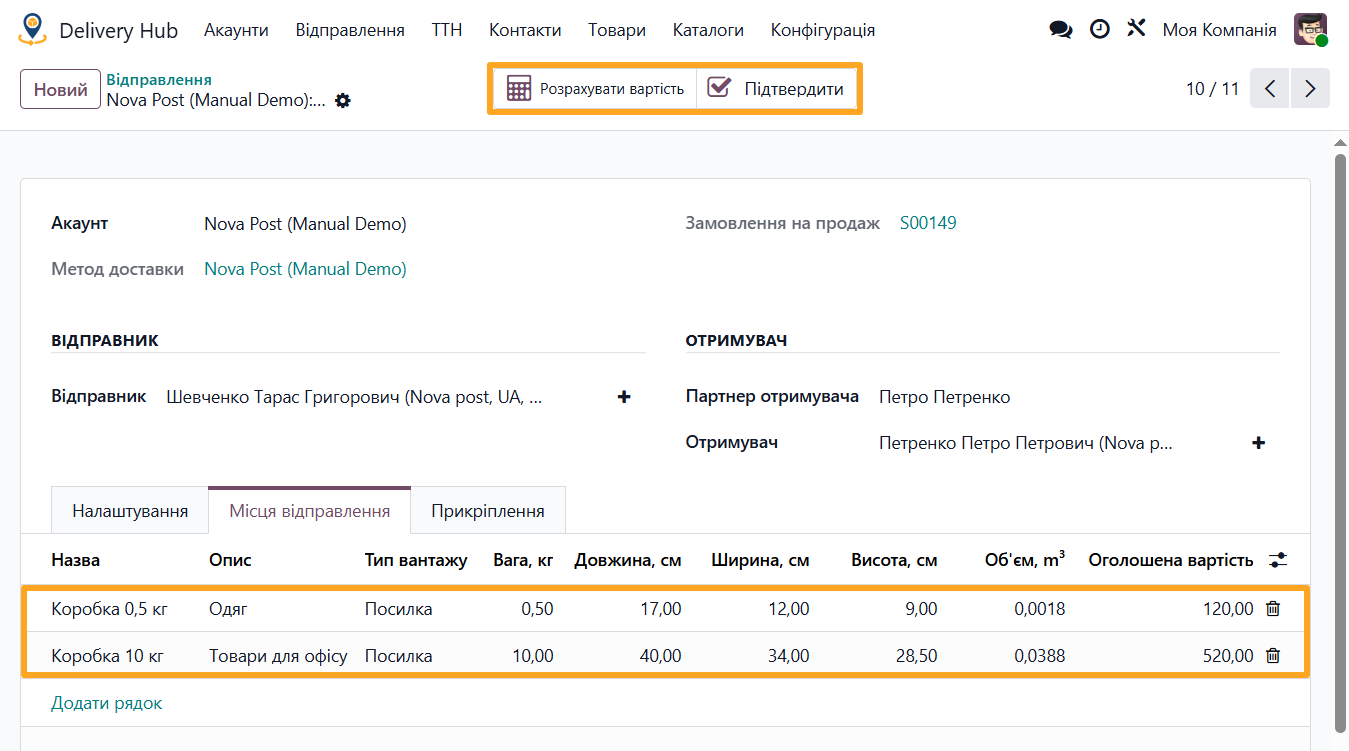Image resolution: width=1349 pixels, height=751 pixels.
Task: Open the Відправлення menu
Action: click(x=350, y=30)
